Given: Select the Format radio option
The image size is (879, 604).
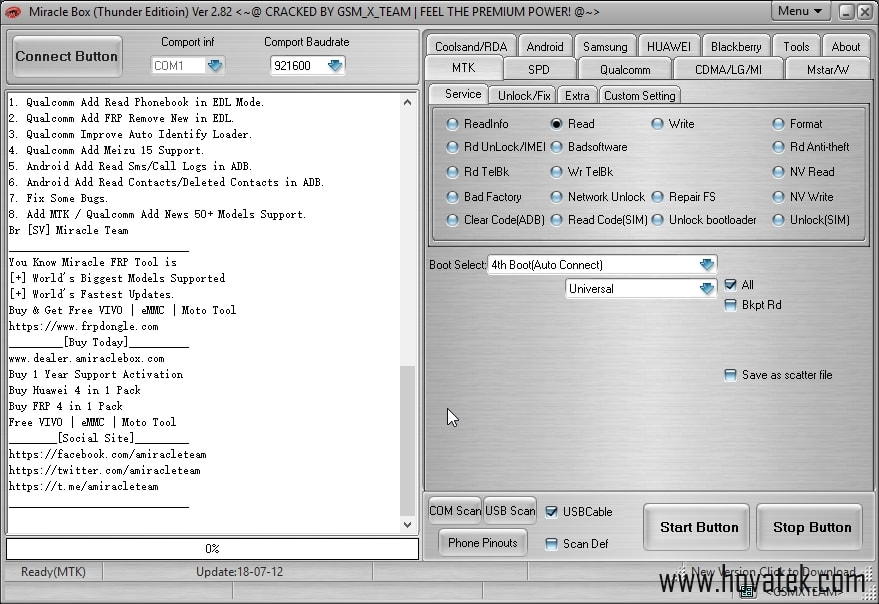Looking at the screenshot, I should 797,124.
